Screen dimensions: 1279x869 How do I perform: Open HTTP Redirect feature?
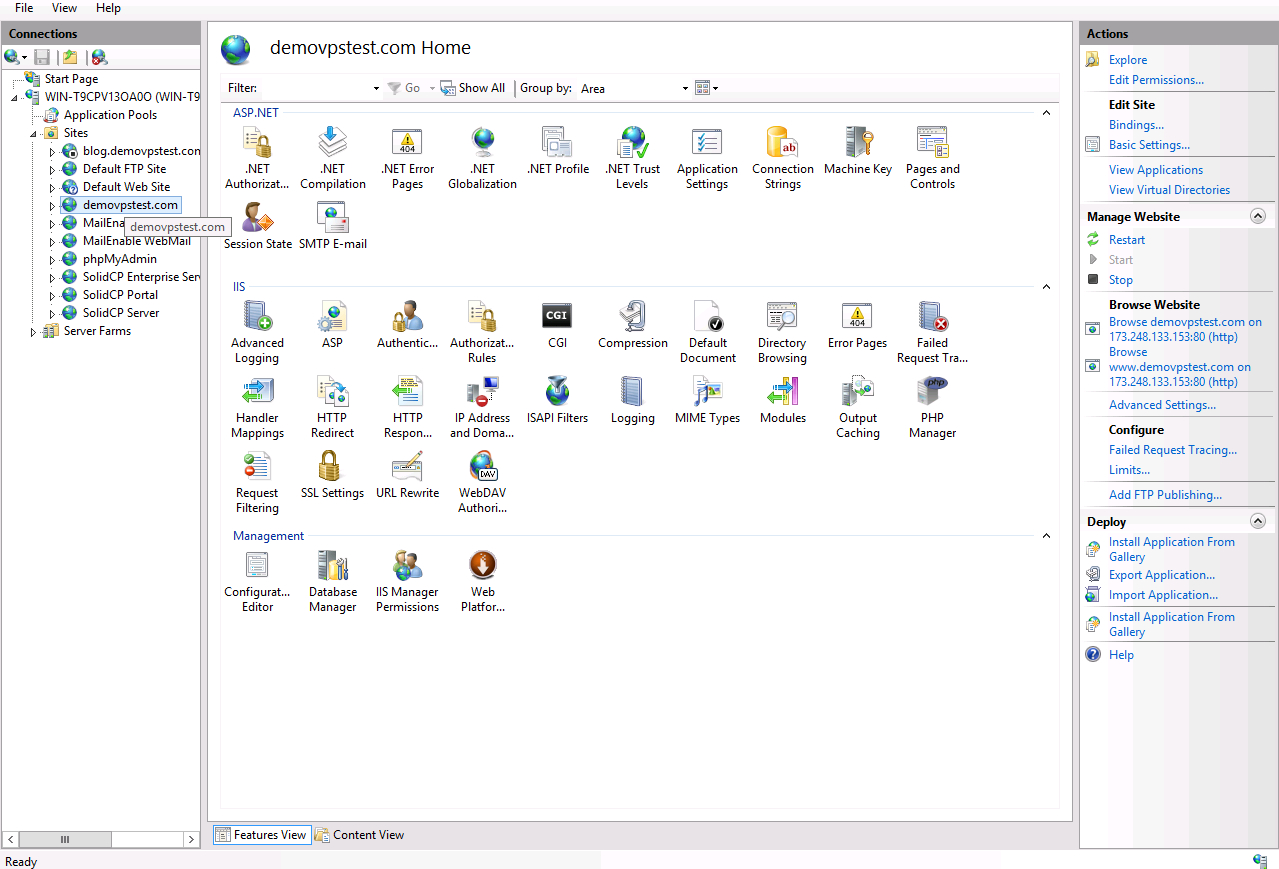[332, 407]
